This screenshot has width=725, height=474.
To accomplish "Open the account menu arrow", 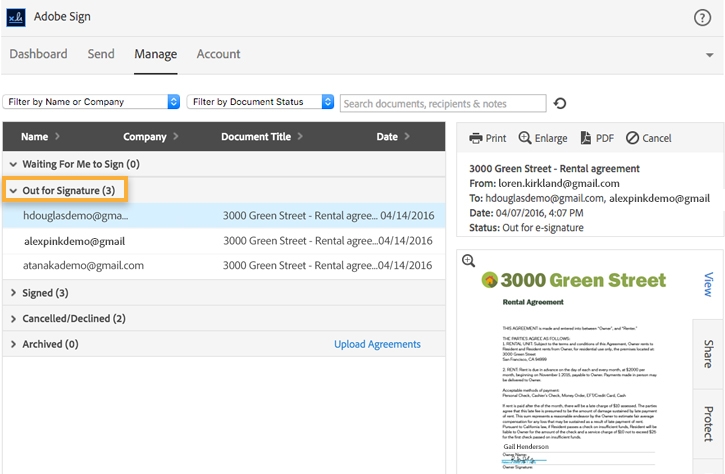I will click(709, 55).
